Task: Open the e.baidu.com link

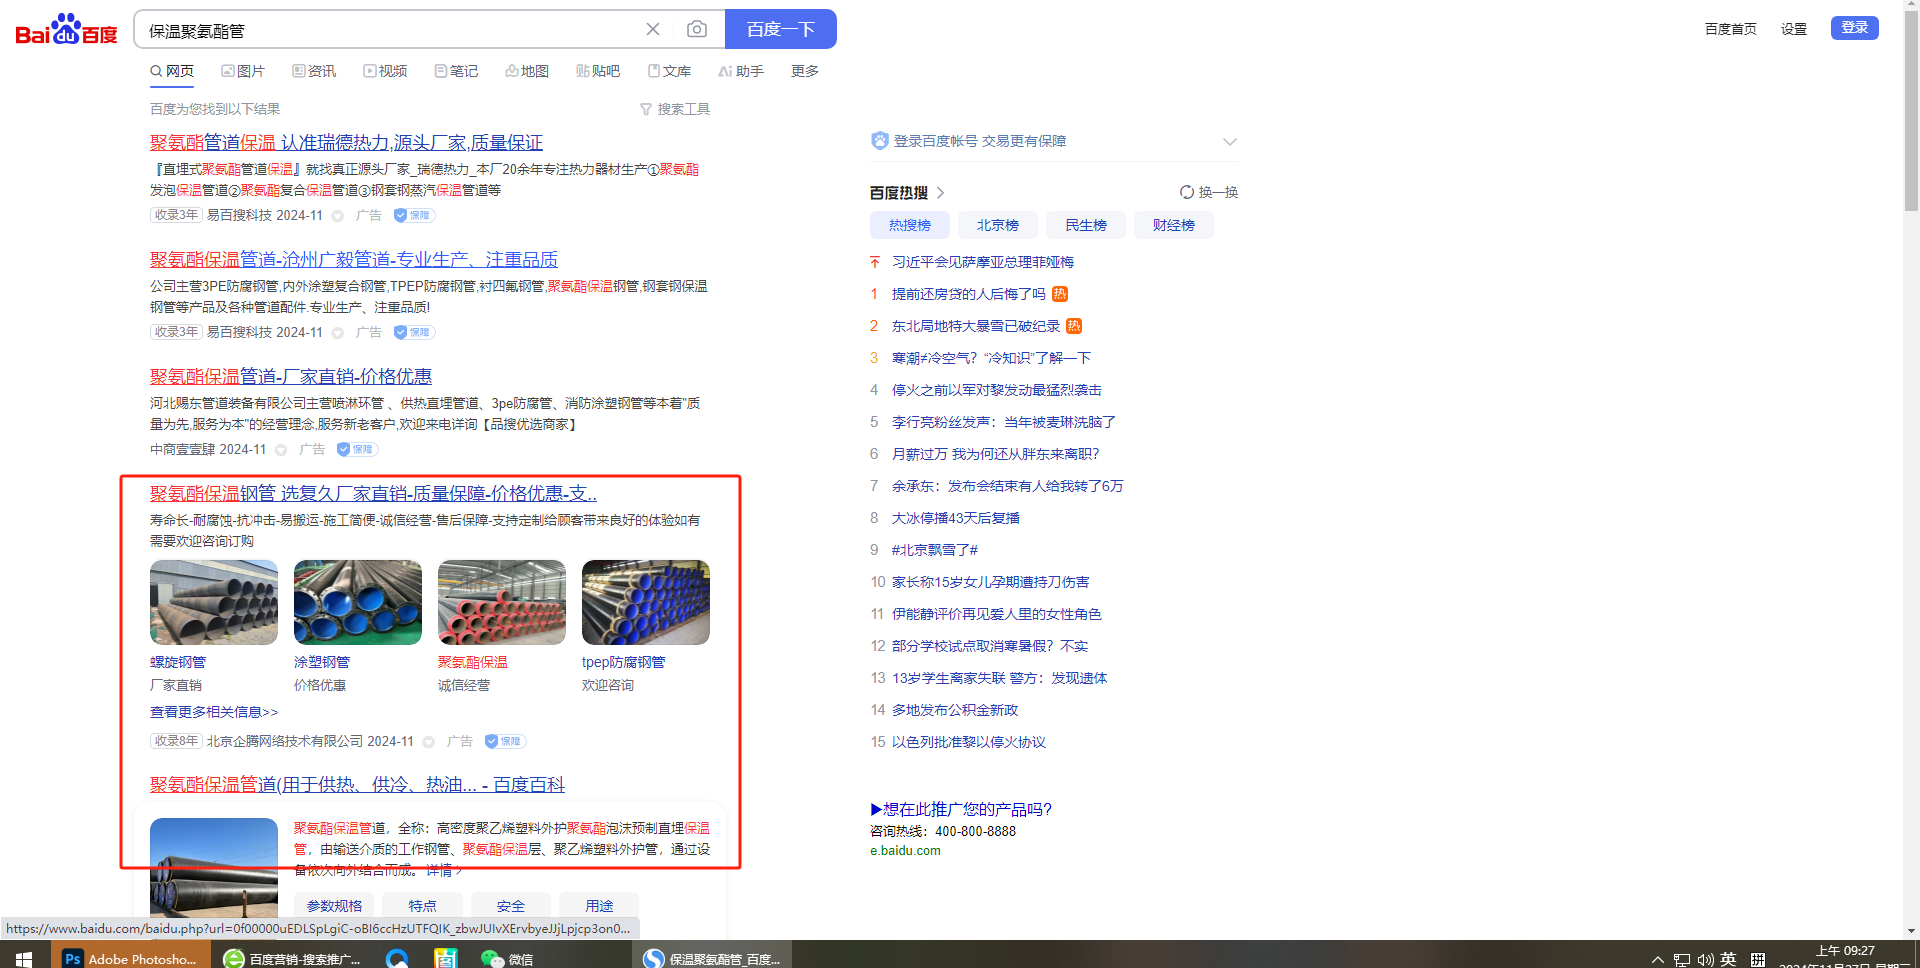Action: [905, 851]
